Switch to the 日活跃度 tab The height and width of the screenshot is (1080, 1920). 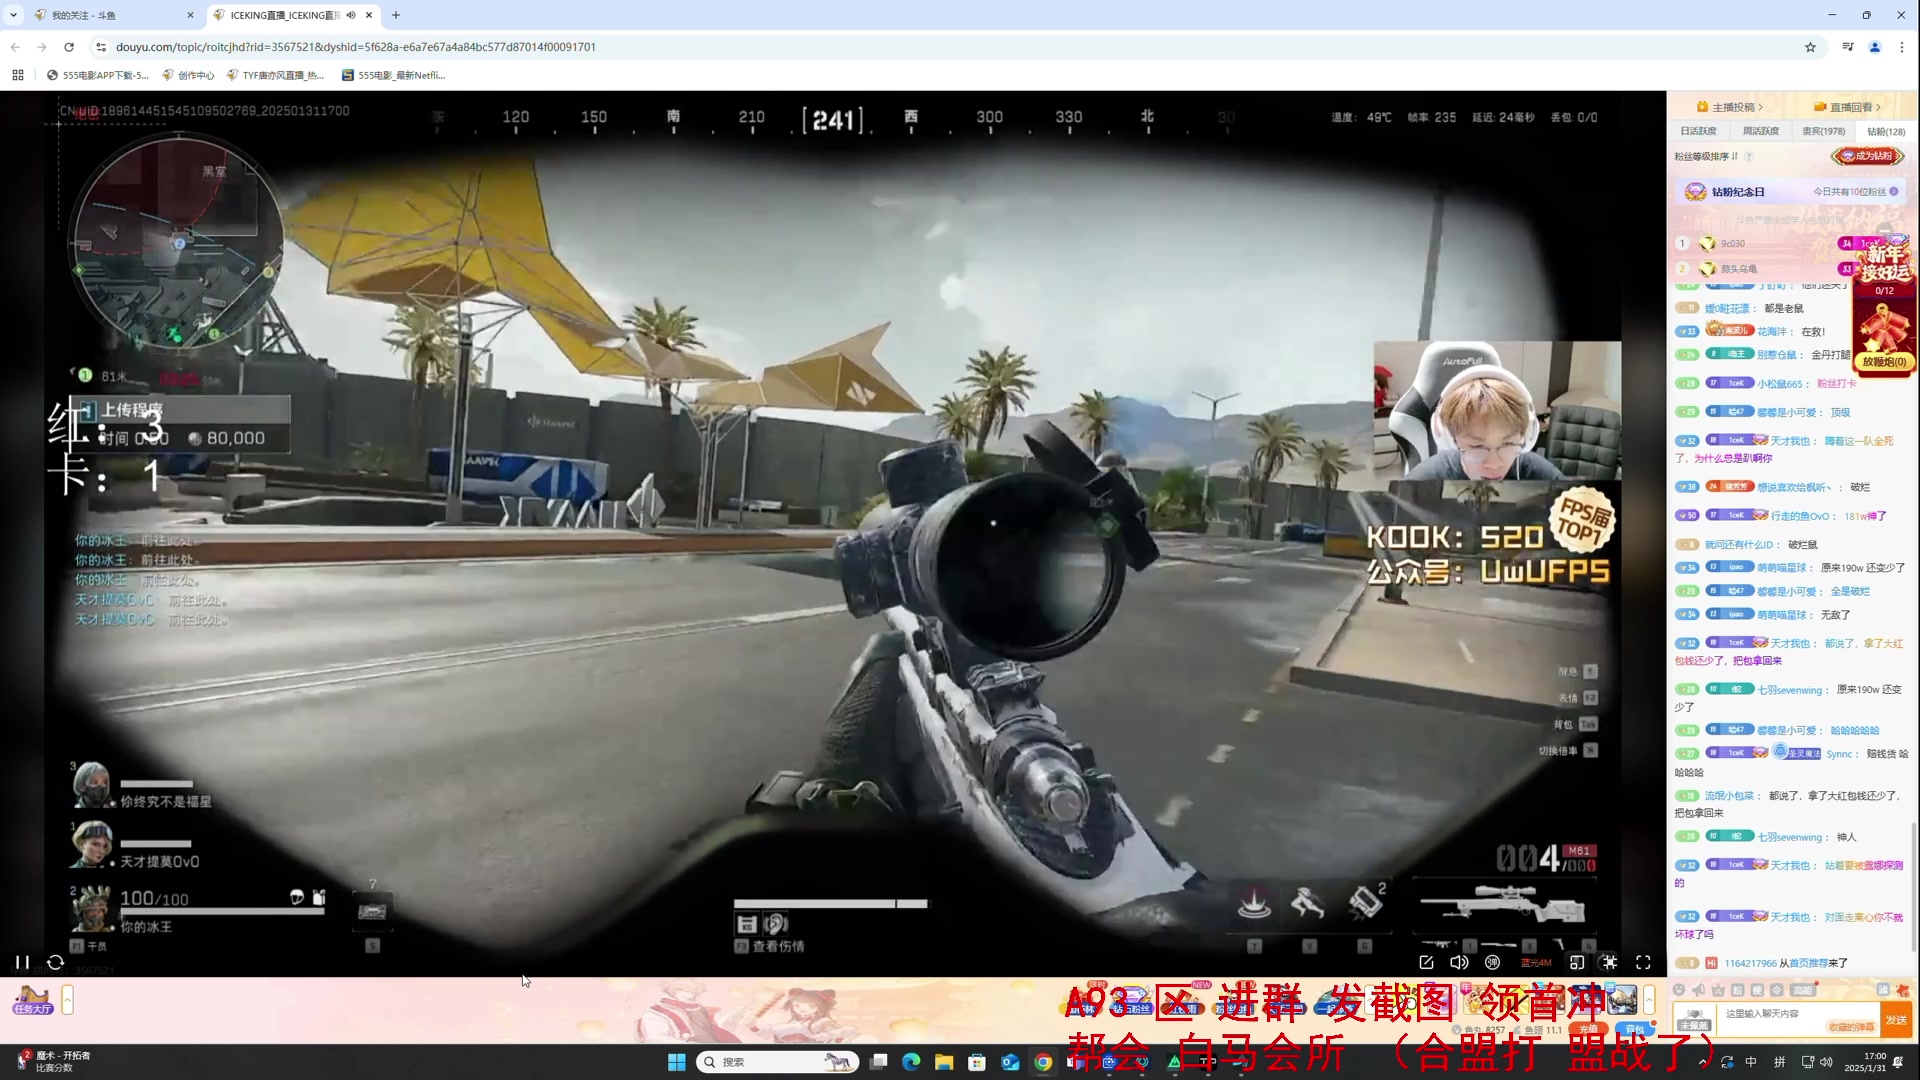click(x=1698, y=131)
